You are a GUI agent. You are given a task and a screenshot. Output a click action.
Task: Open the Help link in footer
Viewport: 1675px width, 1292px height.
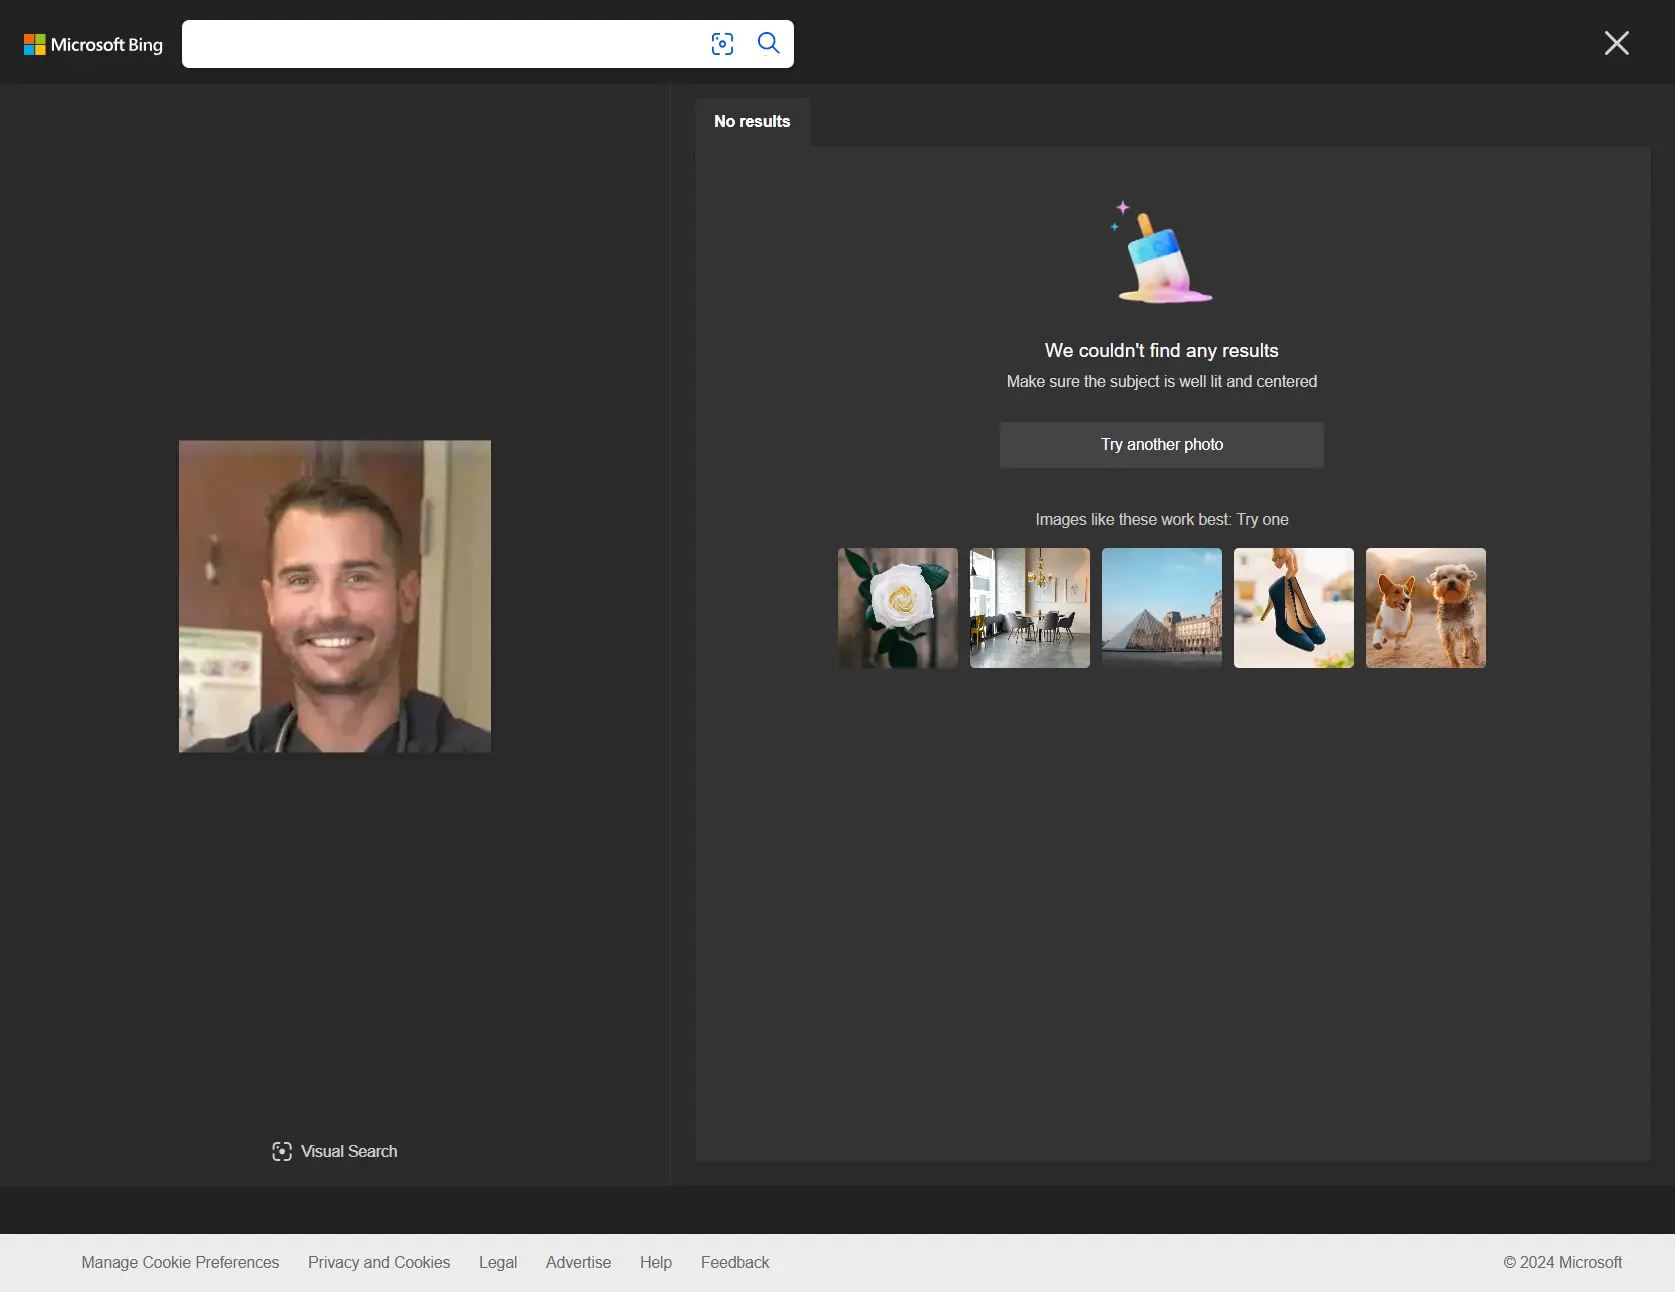pyautogui.click(x=655, y=1263)
